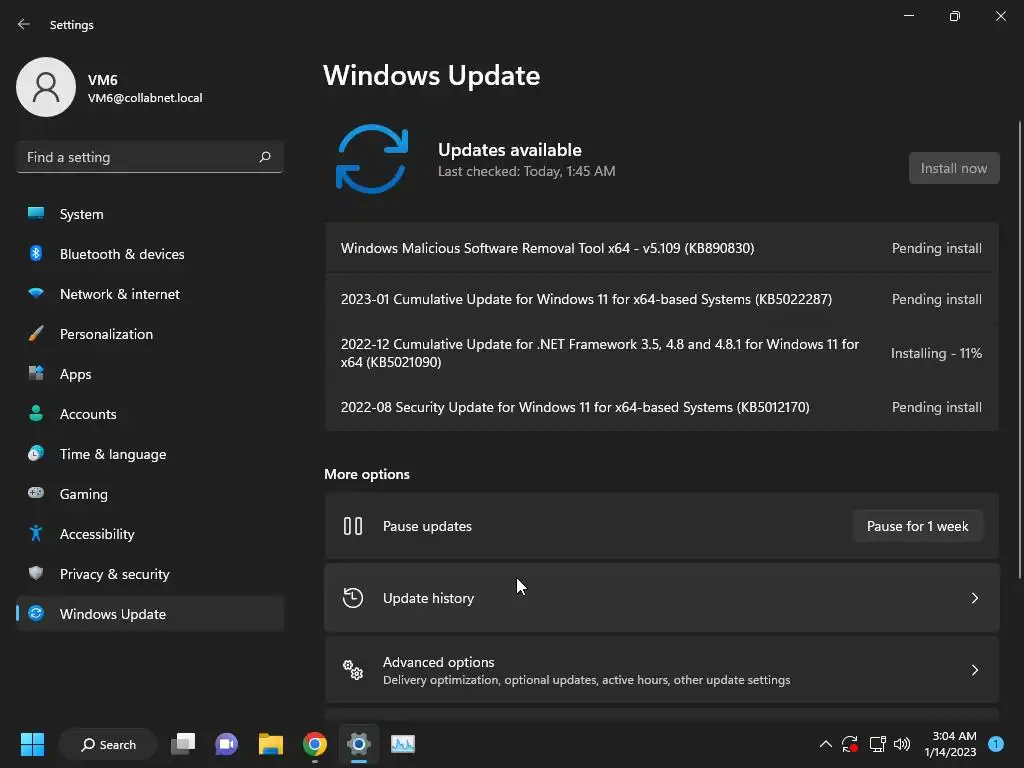Screen dimensions: 1024x768
Task: Click the search magnifier in Find a setting
Action: pyautogui.click(x=264, y=157)
